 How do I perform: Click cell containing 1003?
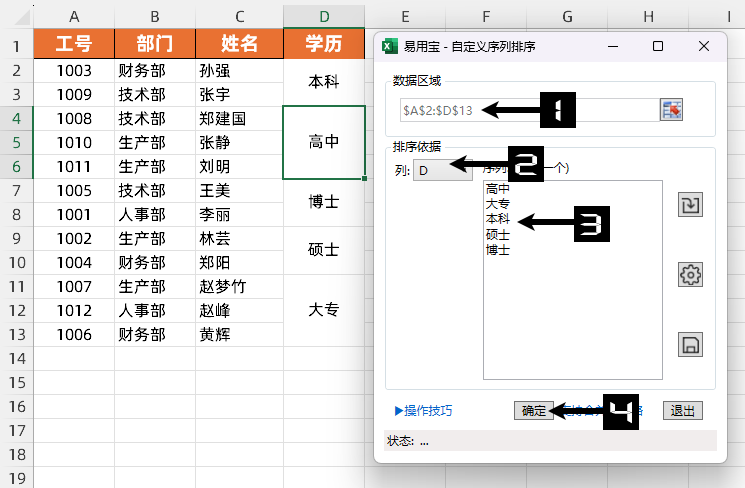click(x=74, y=71)
